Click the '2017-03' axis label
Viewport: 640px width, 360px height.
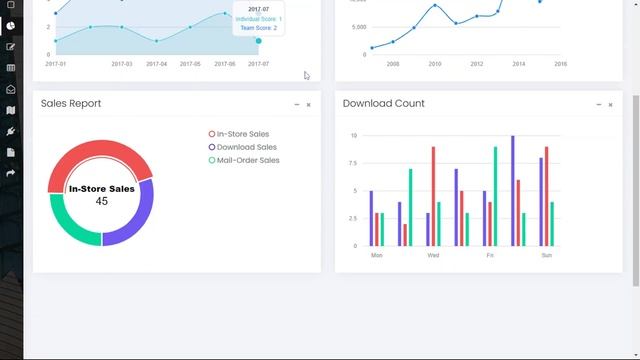122,64
